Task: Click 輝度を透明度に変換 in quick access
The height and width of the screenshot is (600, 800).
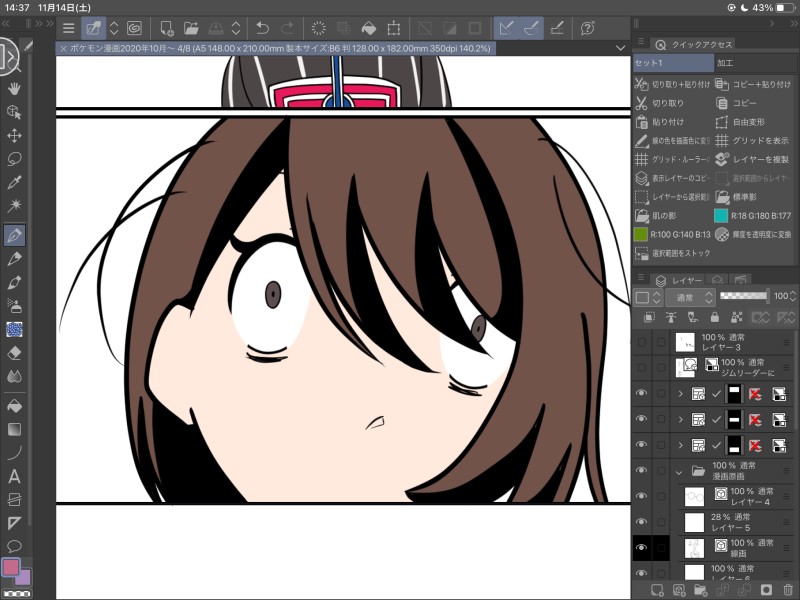Action: tap(754, 235)
